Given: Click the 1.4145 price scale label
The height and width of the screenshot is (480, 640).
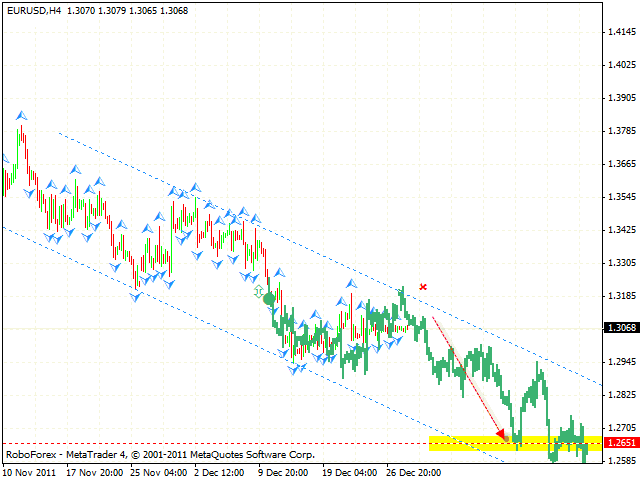Looking at the screenshot, I should click(622, 32).
